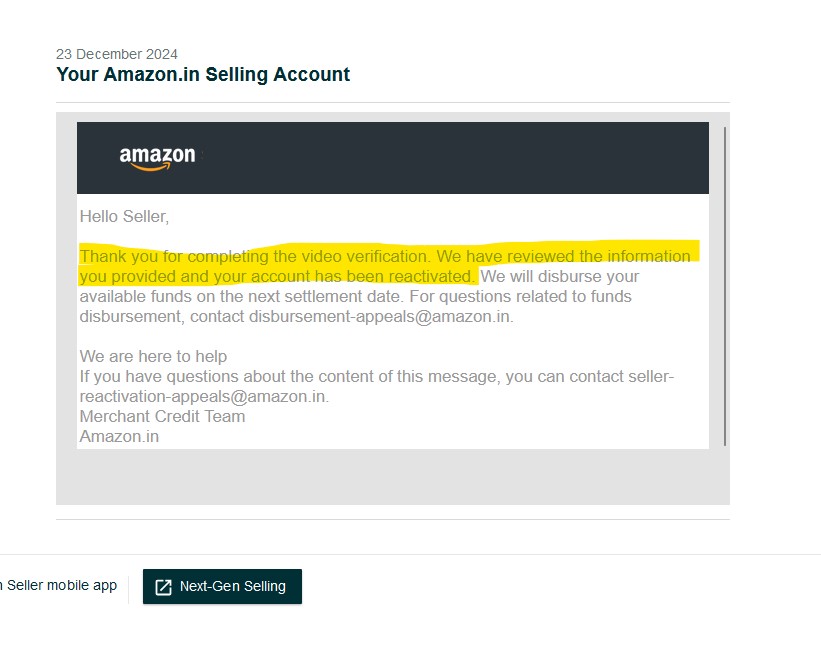
Task: Open 'Your Amazon.in Selling Account' title
Action: click(x=203, y=74)
